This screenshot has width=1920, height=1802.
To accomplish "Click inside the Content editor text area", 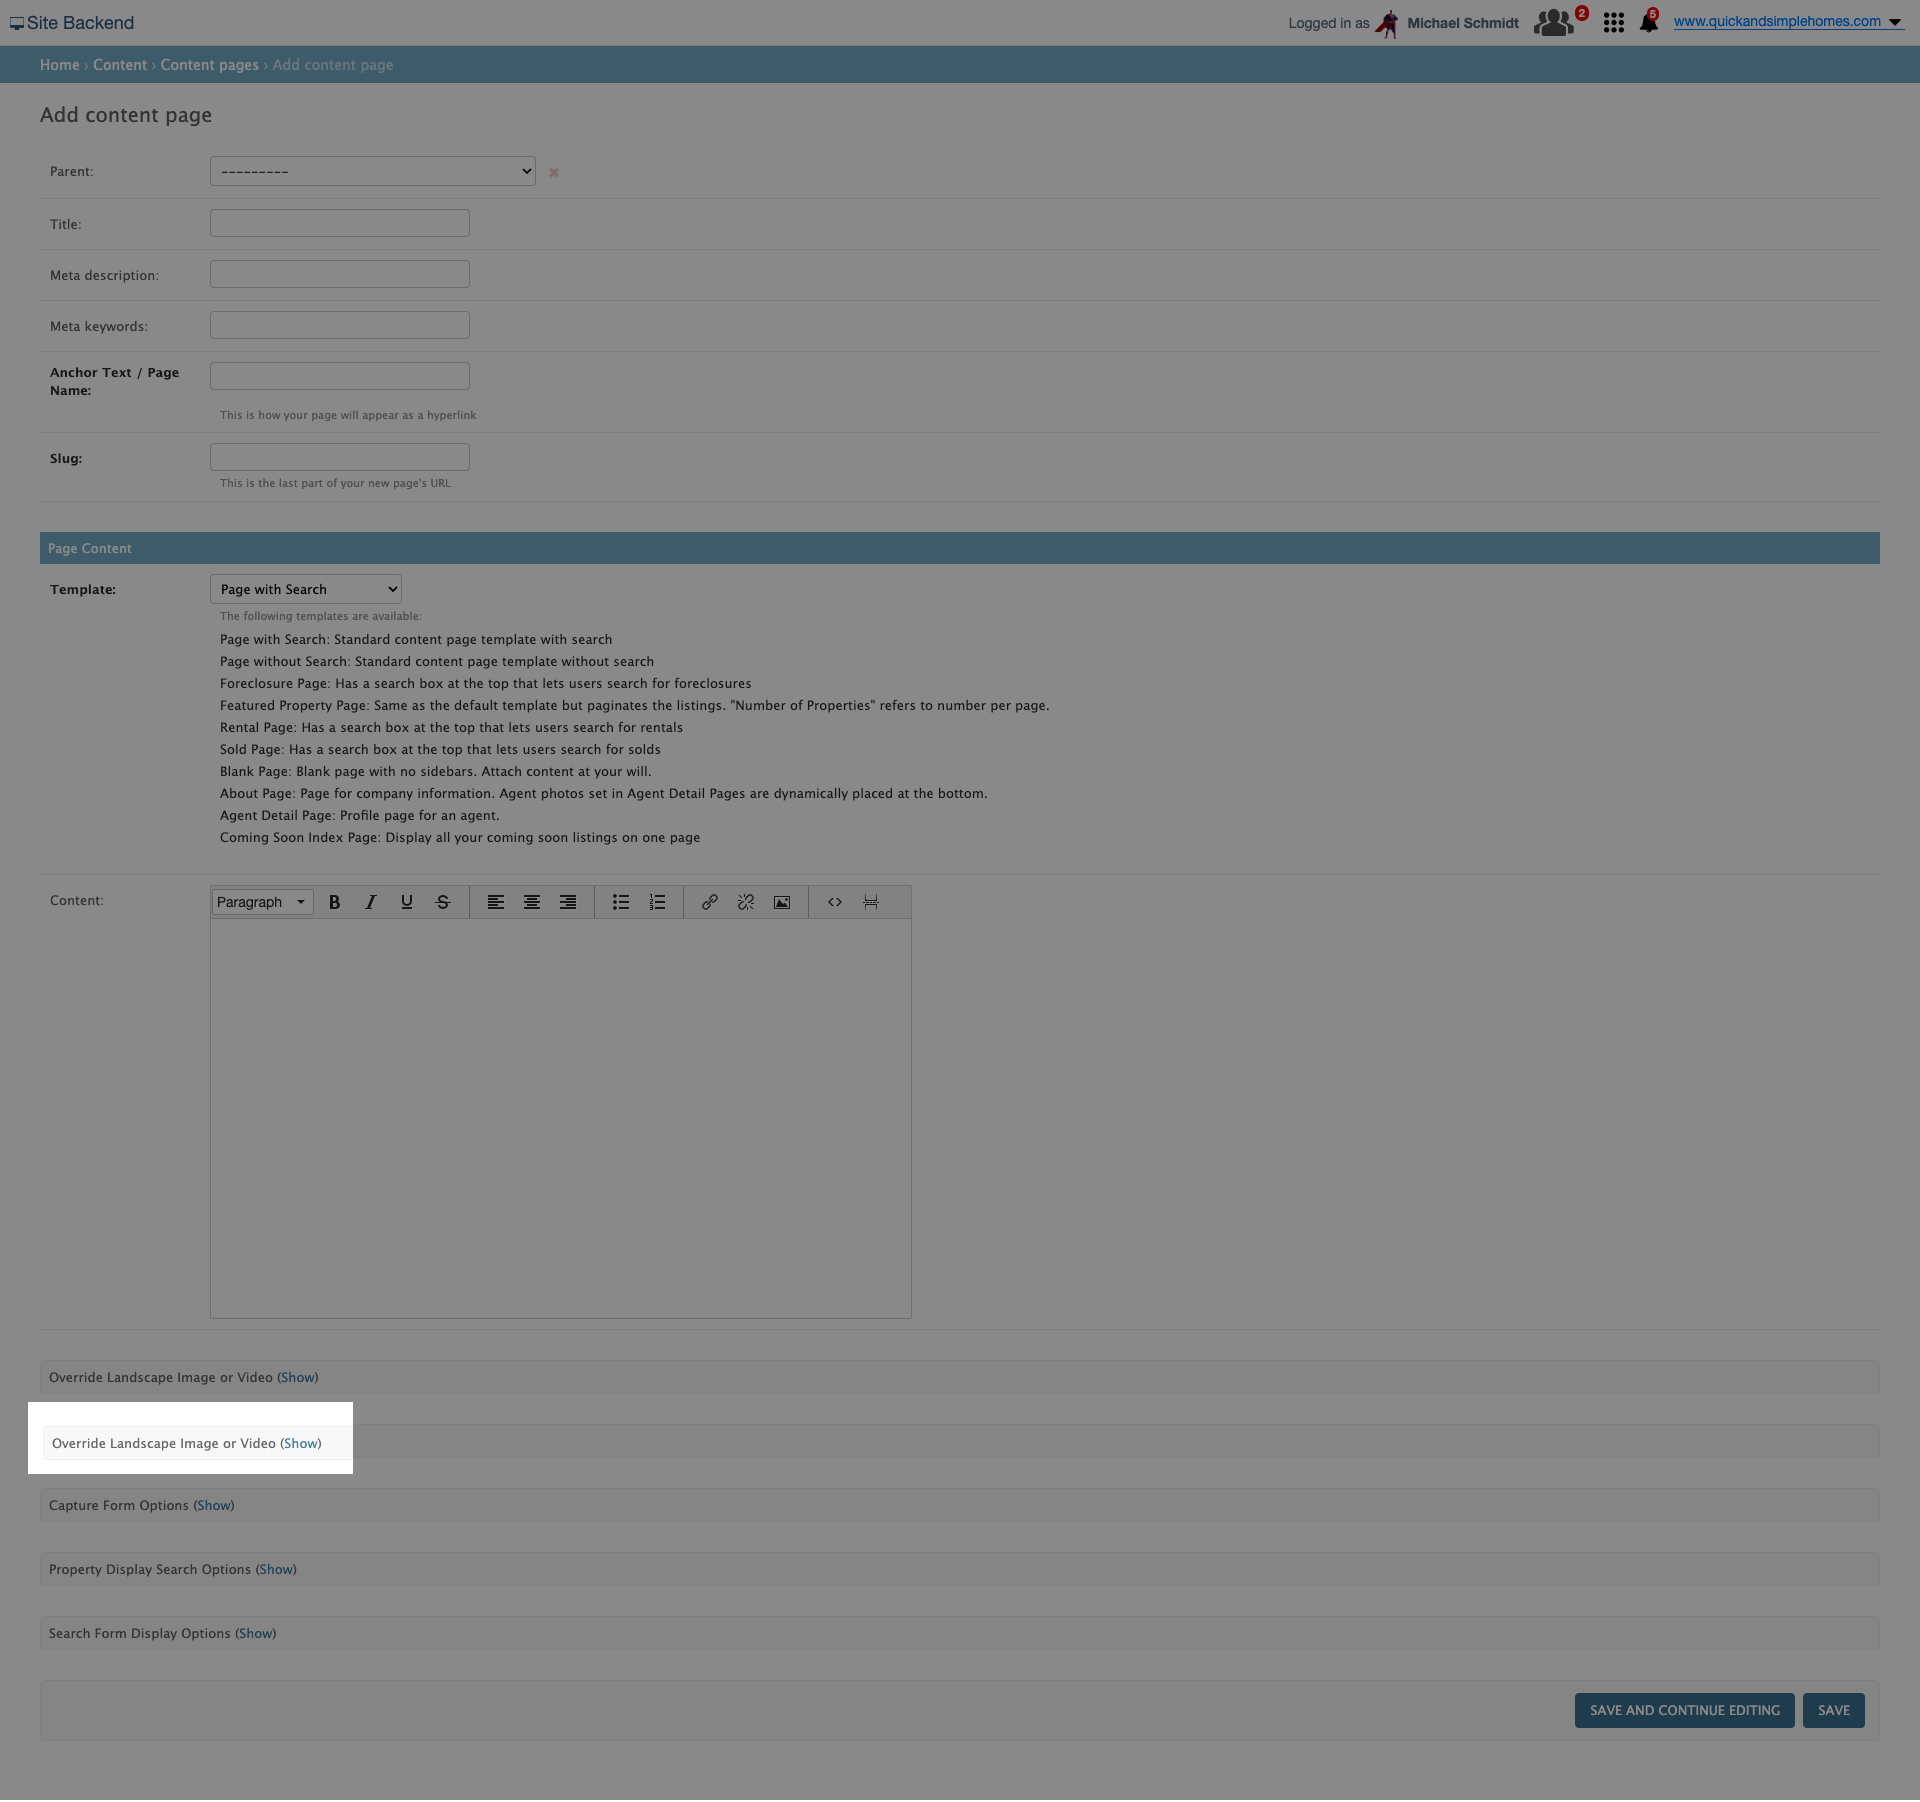I will pyautogui.click(x=561, y=1118).
